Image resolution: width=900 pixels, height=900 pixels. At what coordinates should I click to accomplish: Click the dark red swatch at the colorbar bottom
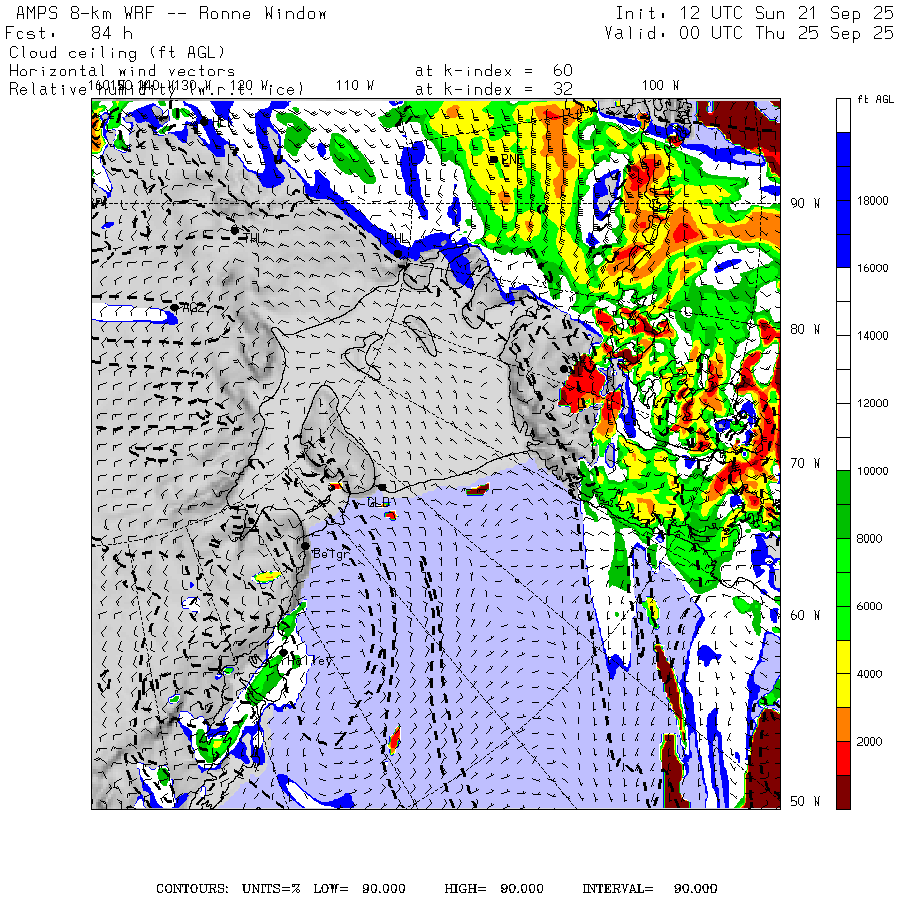(x=843, y=792)
